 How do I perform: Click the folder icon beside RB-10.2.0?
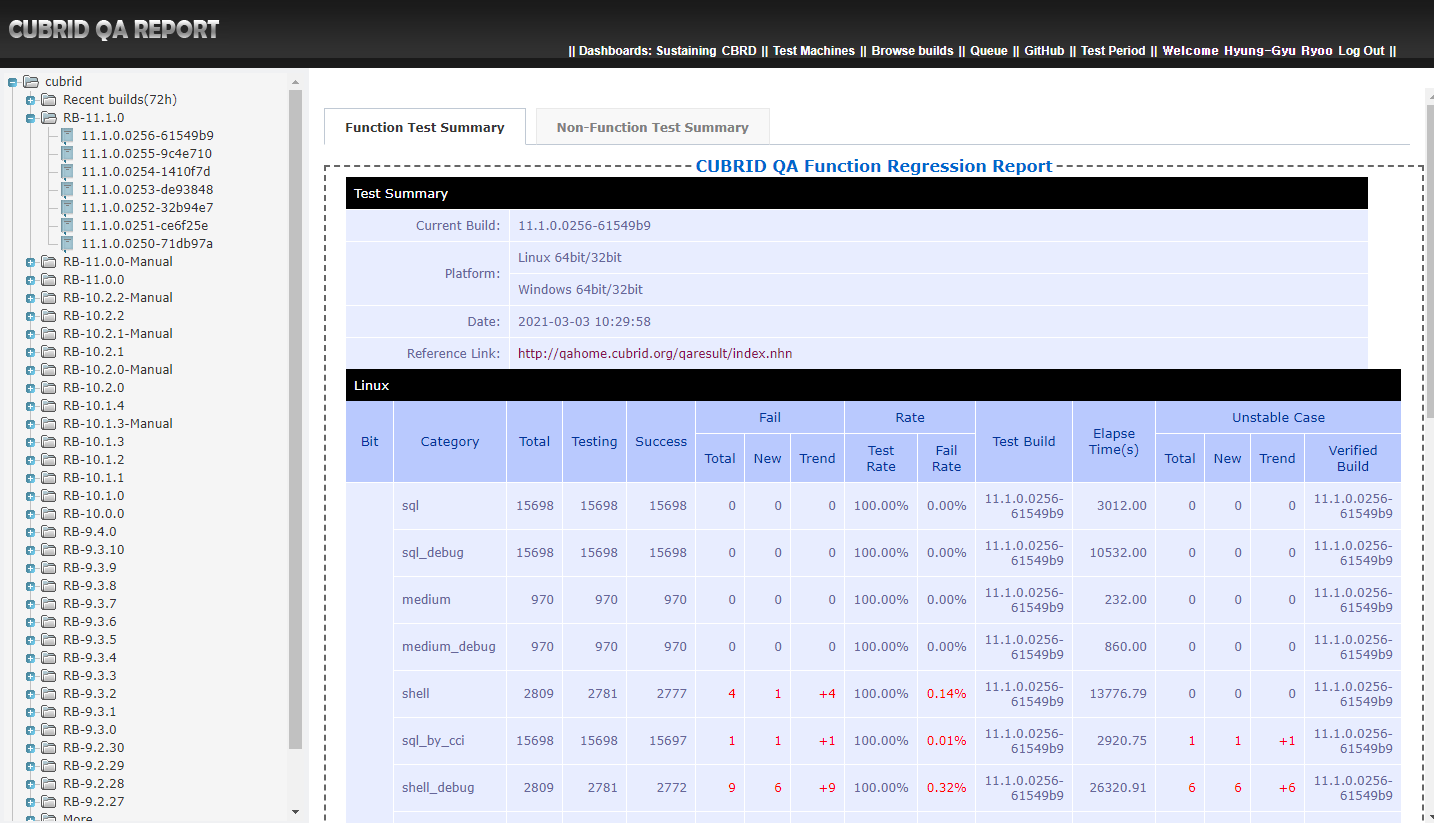click(x=48, y=388)
